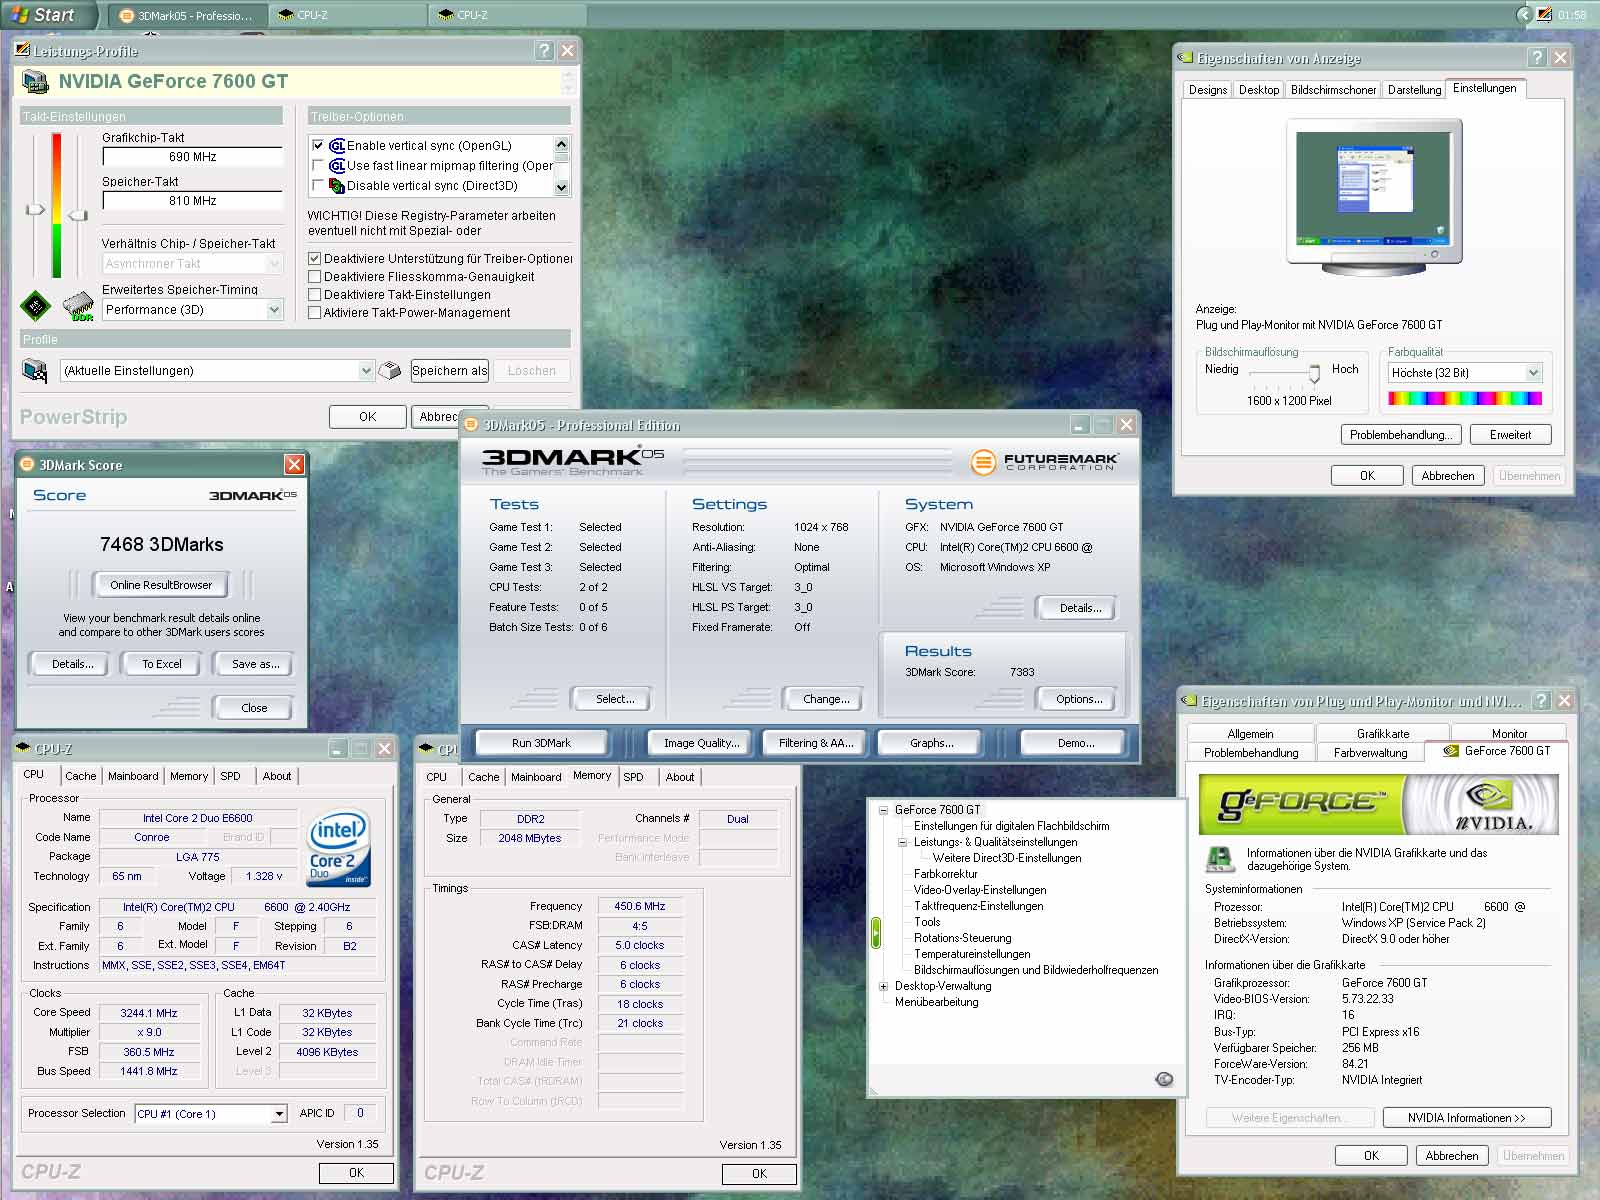Click the help button in Plug und Play-Monitor properties

point(1542,701)
